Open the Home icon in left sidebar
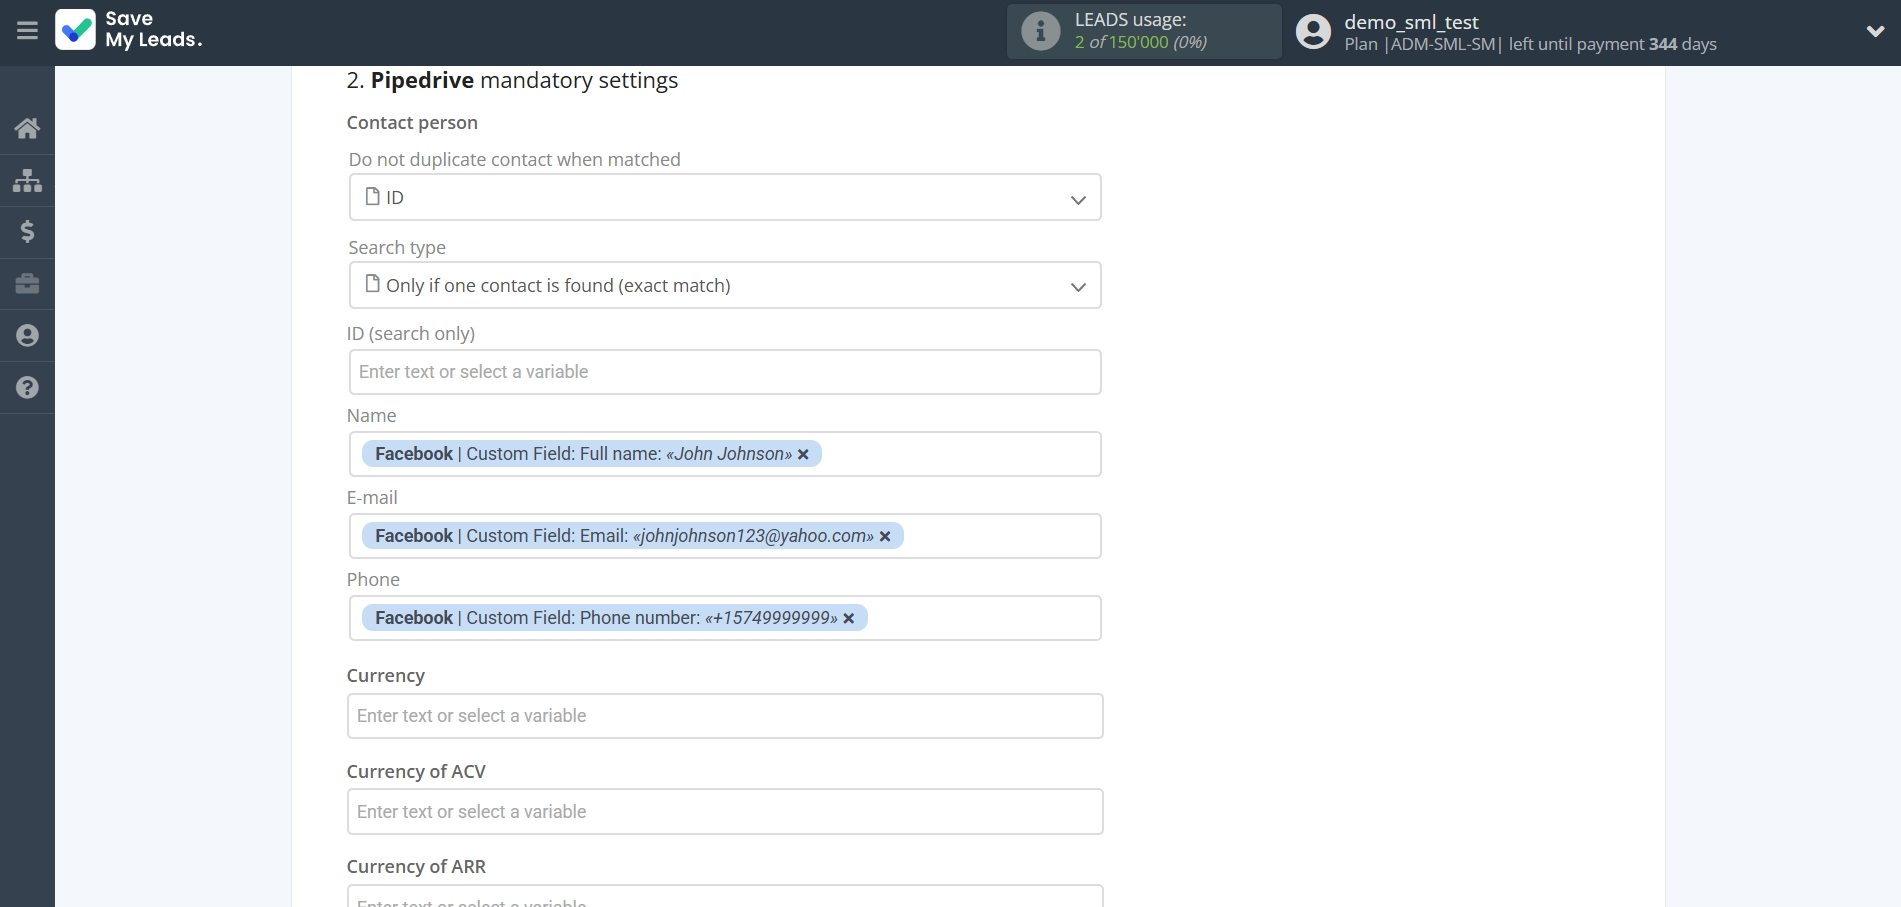This screenshot has height=907, width=1901. (x=26, y=128)
